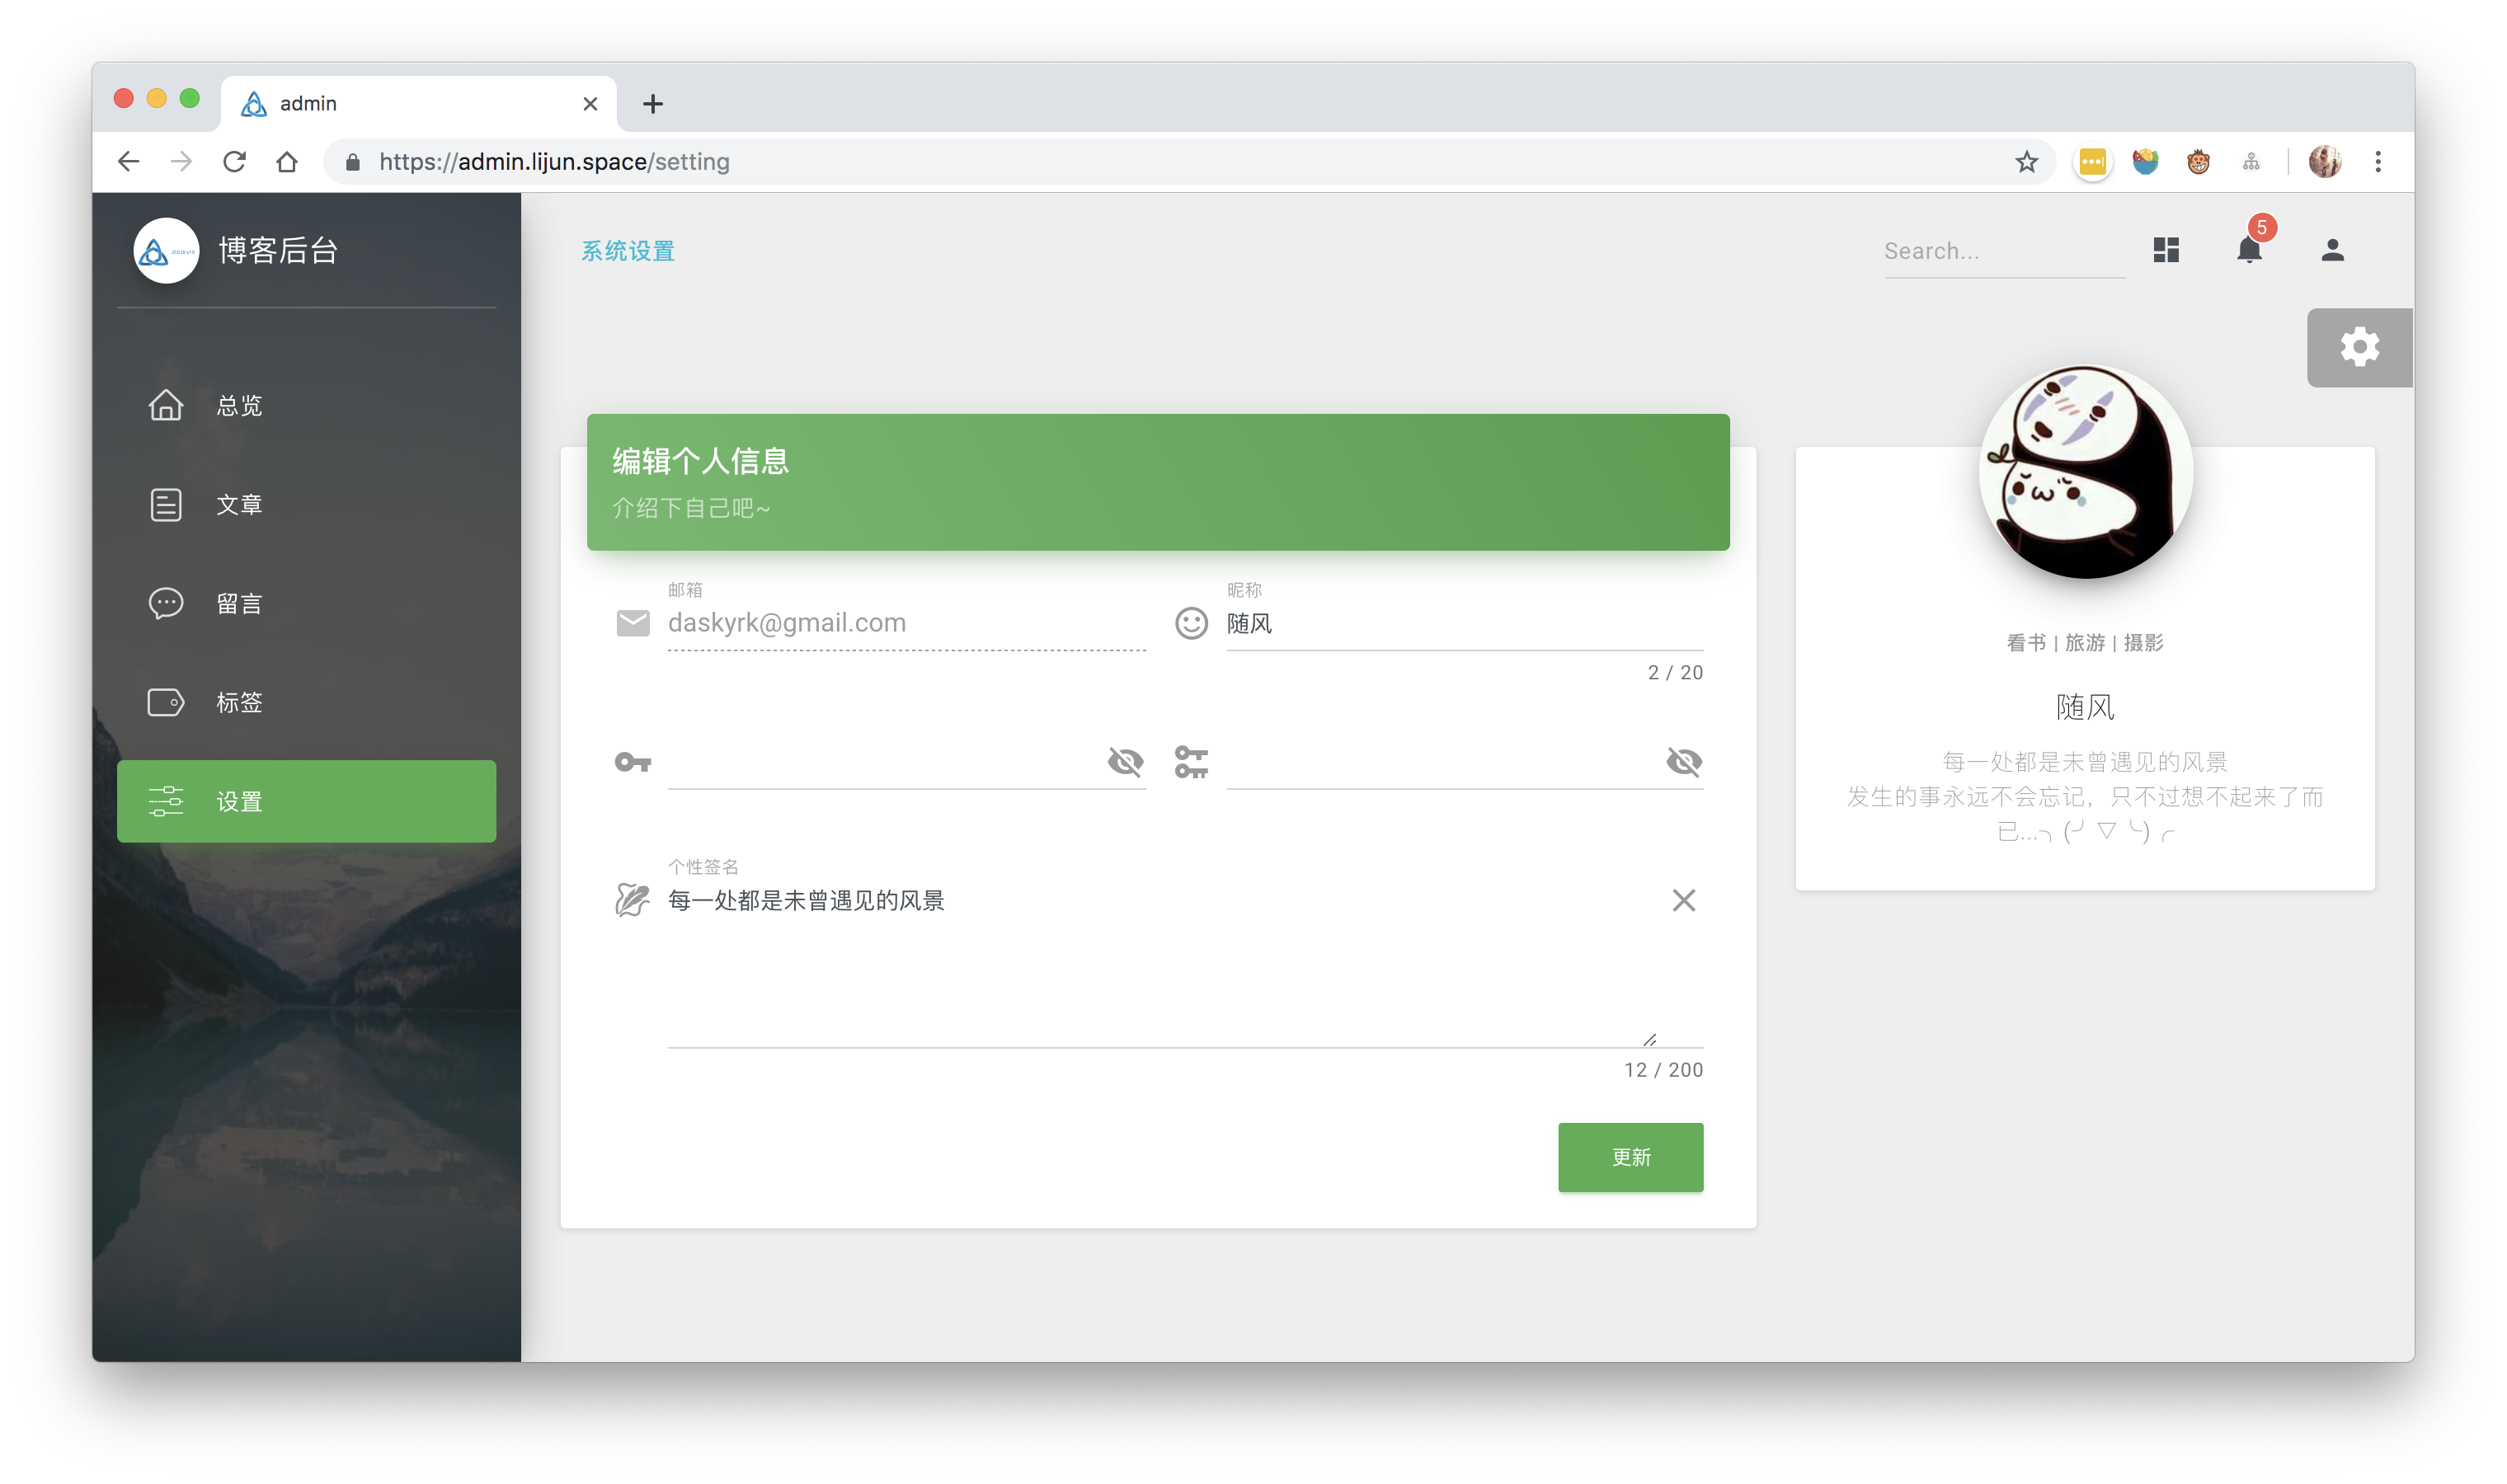Viewport: 2507px width, 1484px height.
Task: Focus the Search input field
Action: point(2003,251)
